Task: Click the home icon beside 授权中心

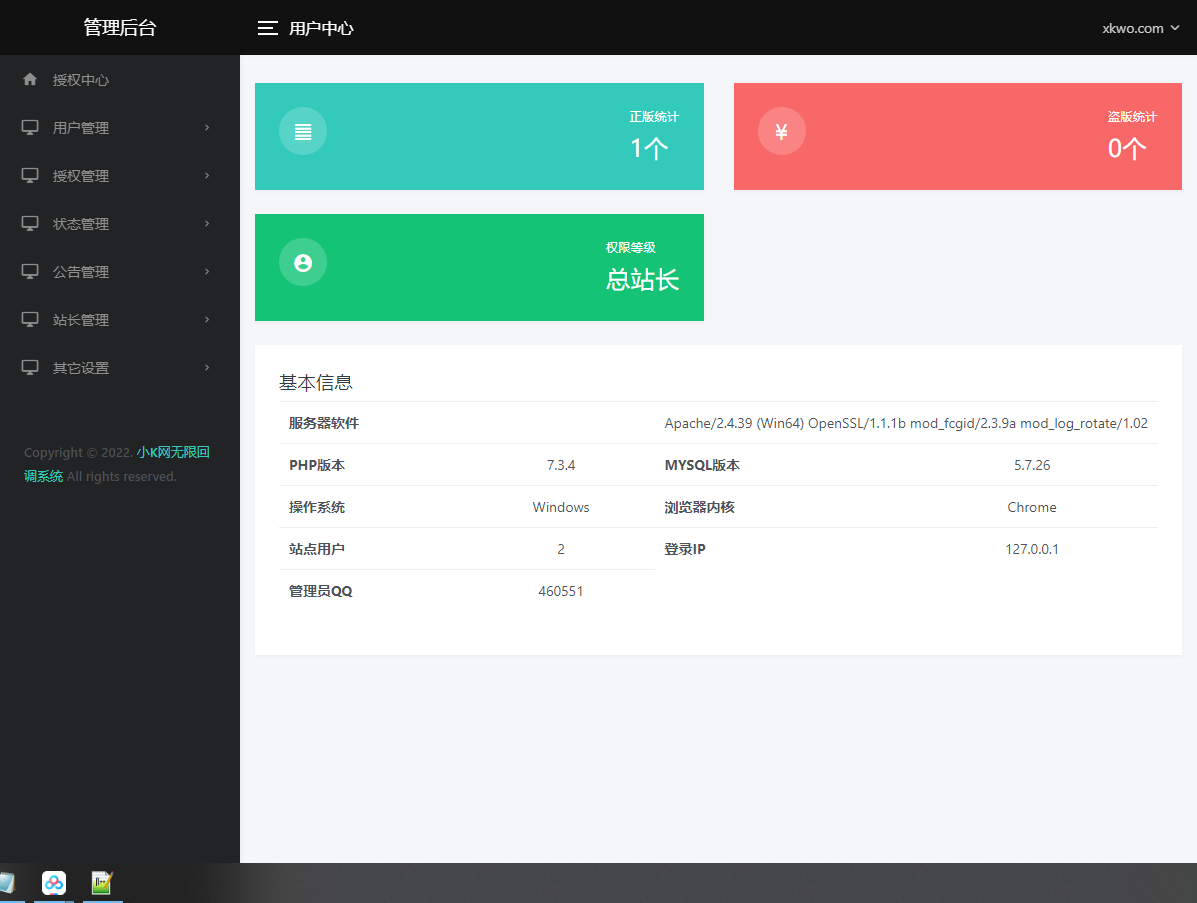Action: 29,79
